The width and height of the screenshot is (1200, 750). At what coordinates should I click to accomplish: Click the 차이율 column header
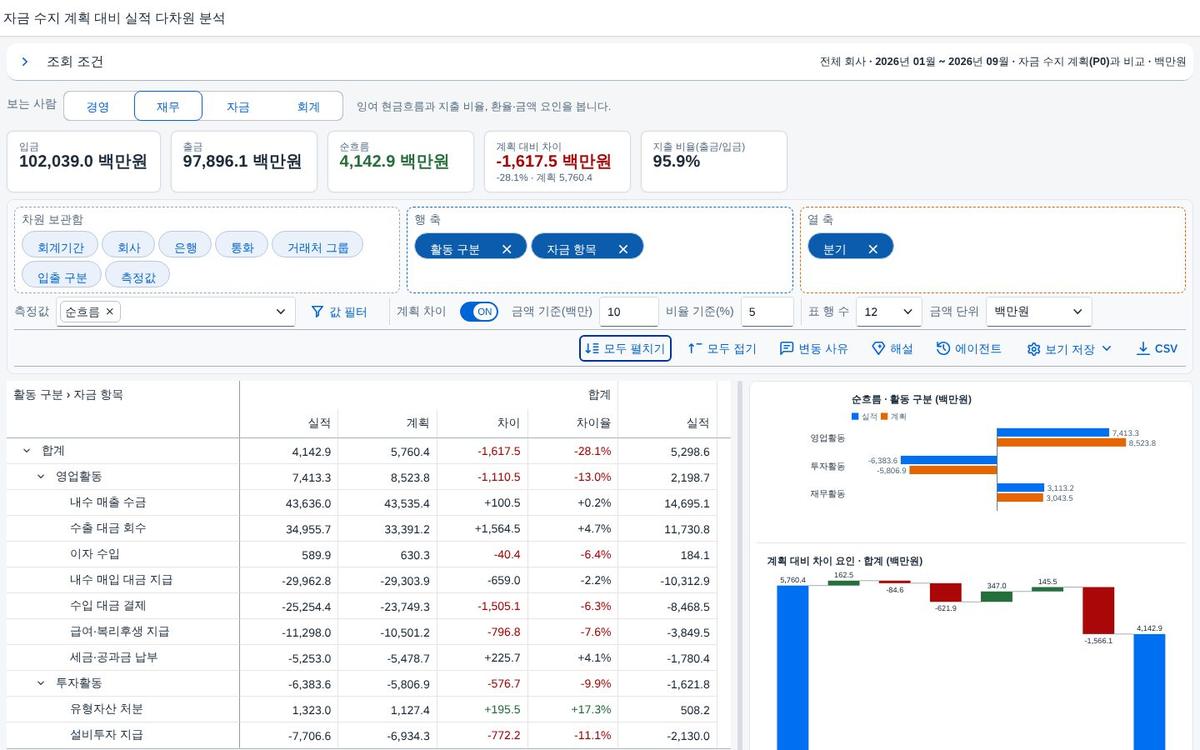coord(573,423)
